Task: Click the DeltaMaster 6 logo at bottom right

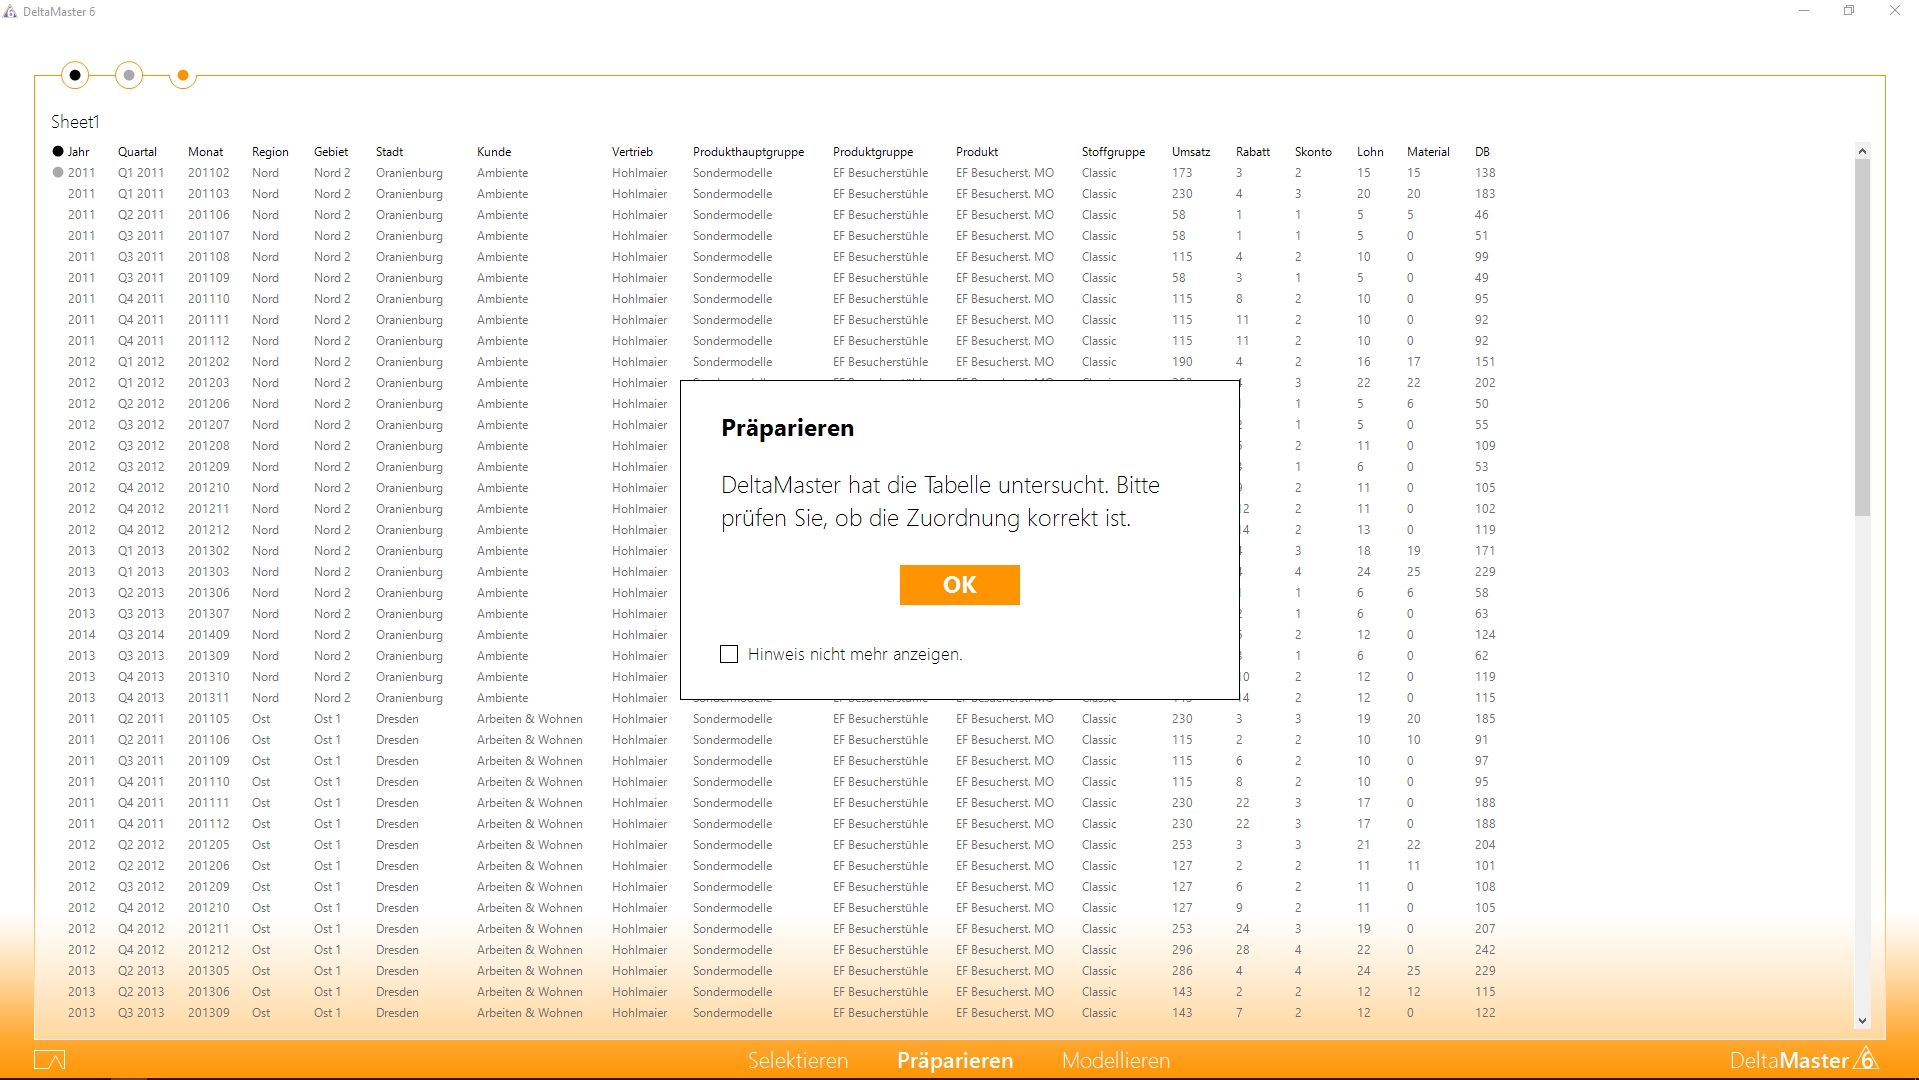Action: (1803, 1060)
